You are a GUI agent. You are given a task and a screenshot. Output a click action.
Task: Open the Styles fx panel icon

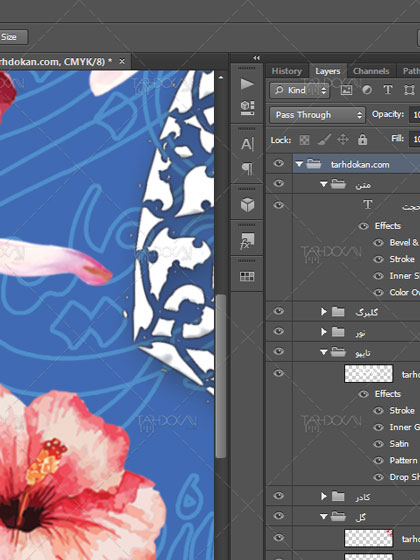[247, 241]
